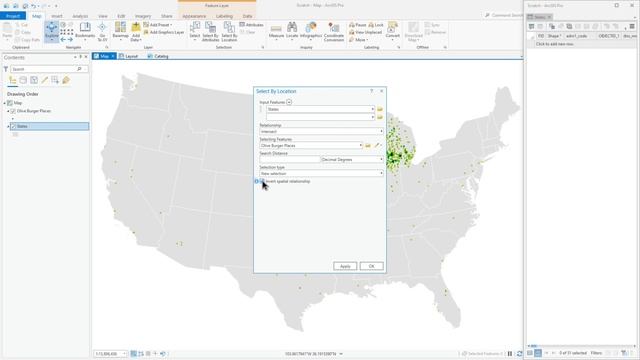Click the Previous Extent arrow
The width and height of the screenshot is (640, 360).
tap(63, 40)
